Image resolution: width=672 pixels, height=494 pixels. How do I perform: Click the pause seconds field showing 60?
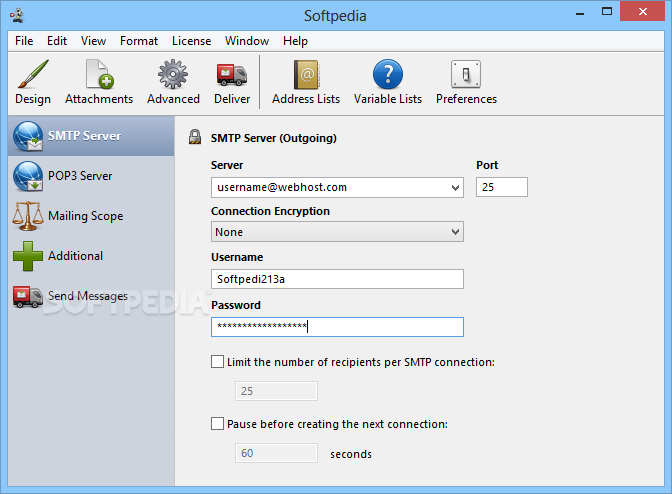(x=276, y=453)
